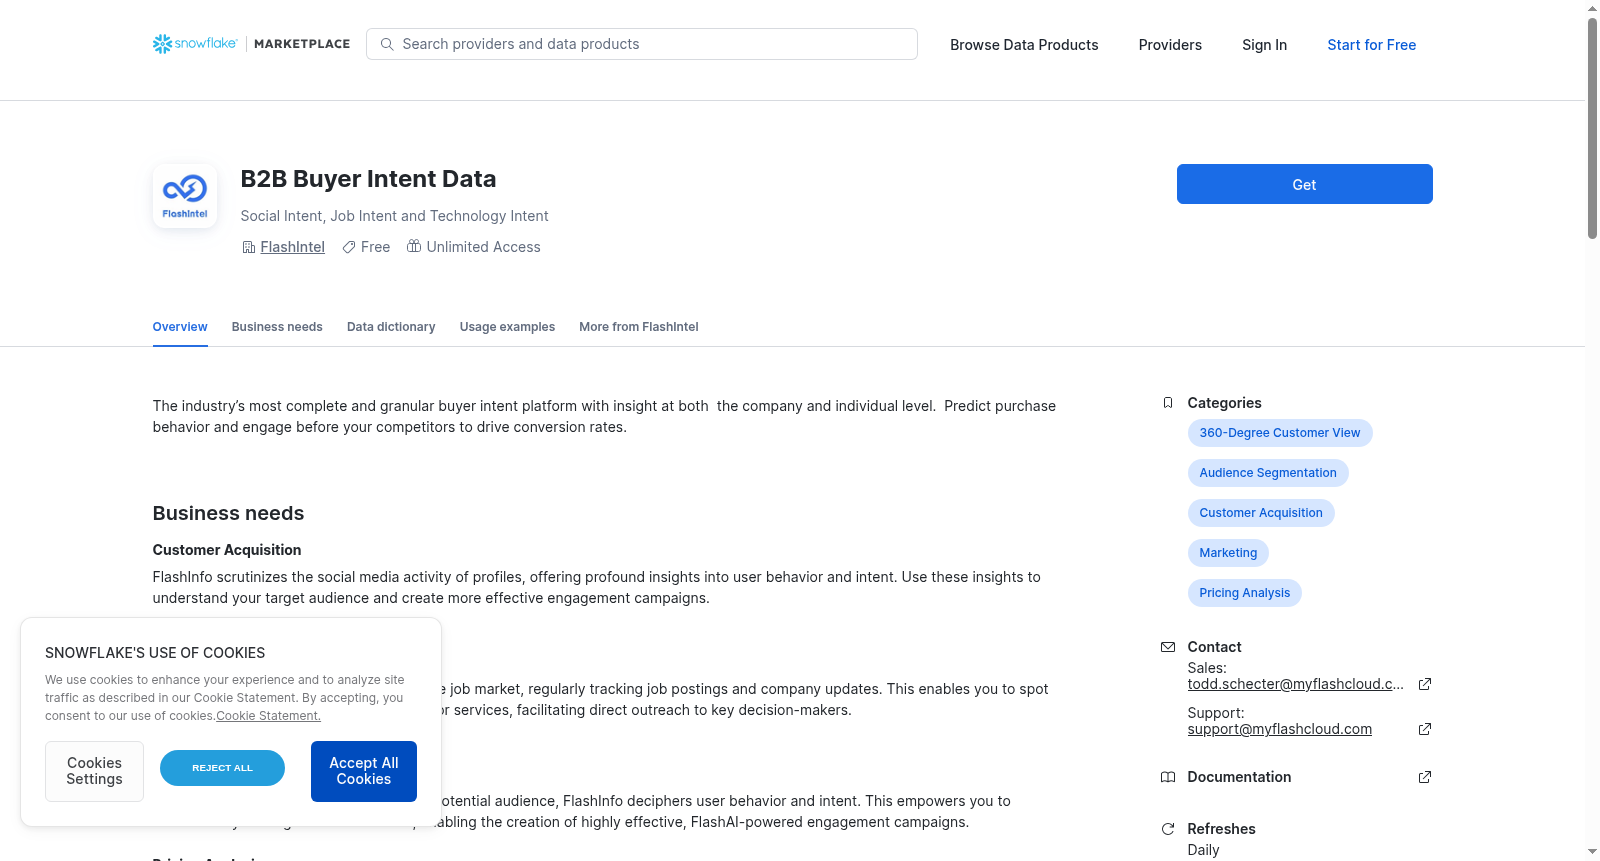Open the More from FlashIntel tab

click(638, 327)
